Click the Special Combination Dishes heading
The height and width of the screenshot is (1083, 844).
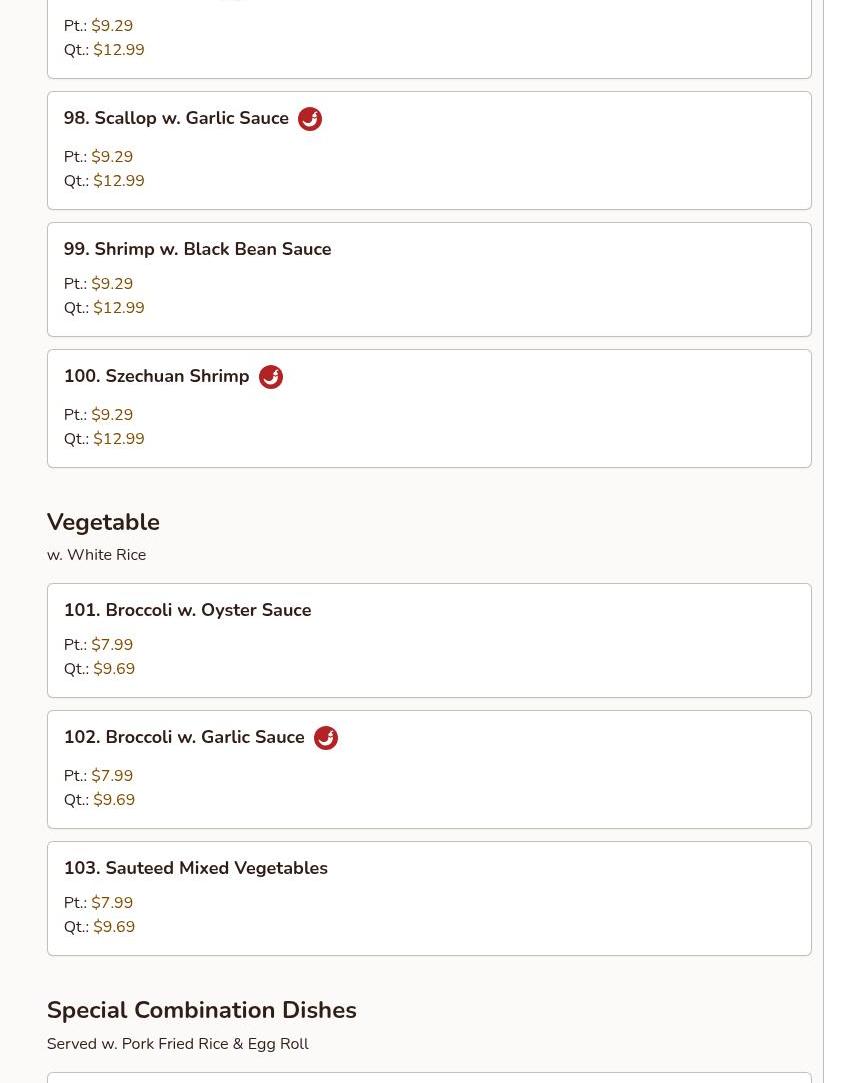tap(201, 1010)
